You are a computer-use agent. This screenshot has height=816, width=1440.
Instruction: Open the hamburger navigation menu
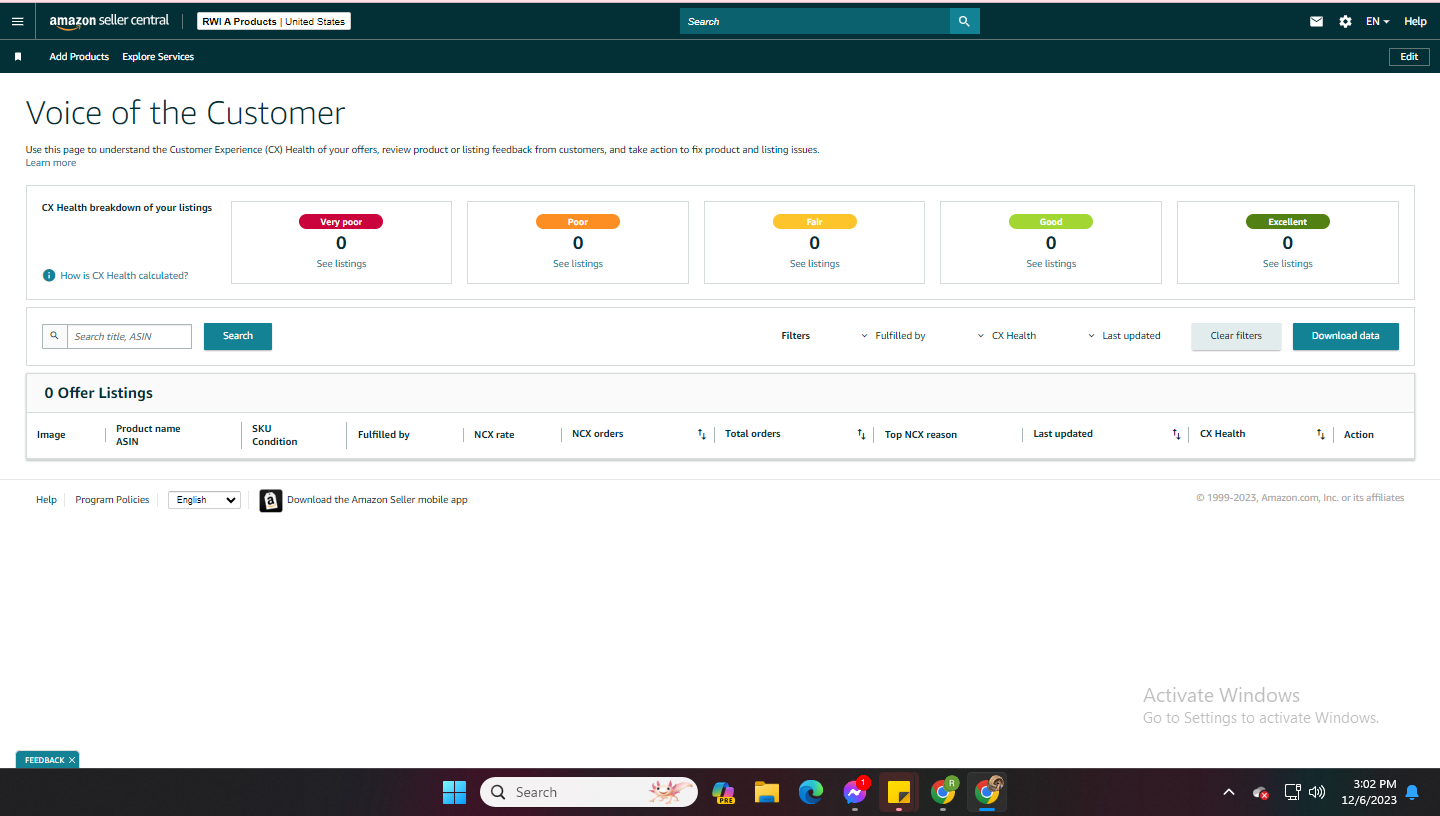[x=17, y=21]
